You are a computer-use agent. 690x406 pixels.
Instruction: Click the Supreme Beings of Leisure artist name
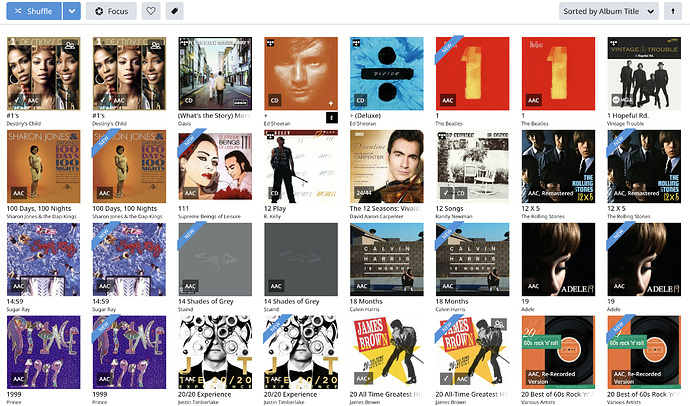(x=209, y=216)
